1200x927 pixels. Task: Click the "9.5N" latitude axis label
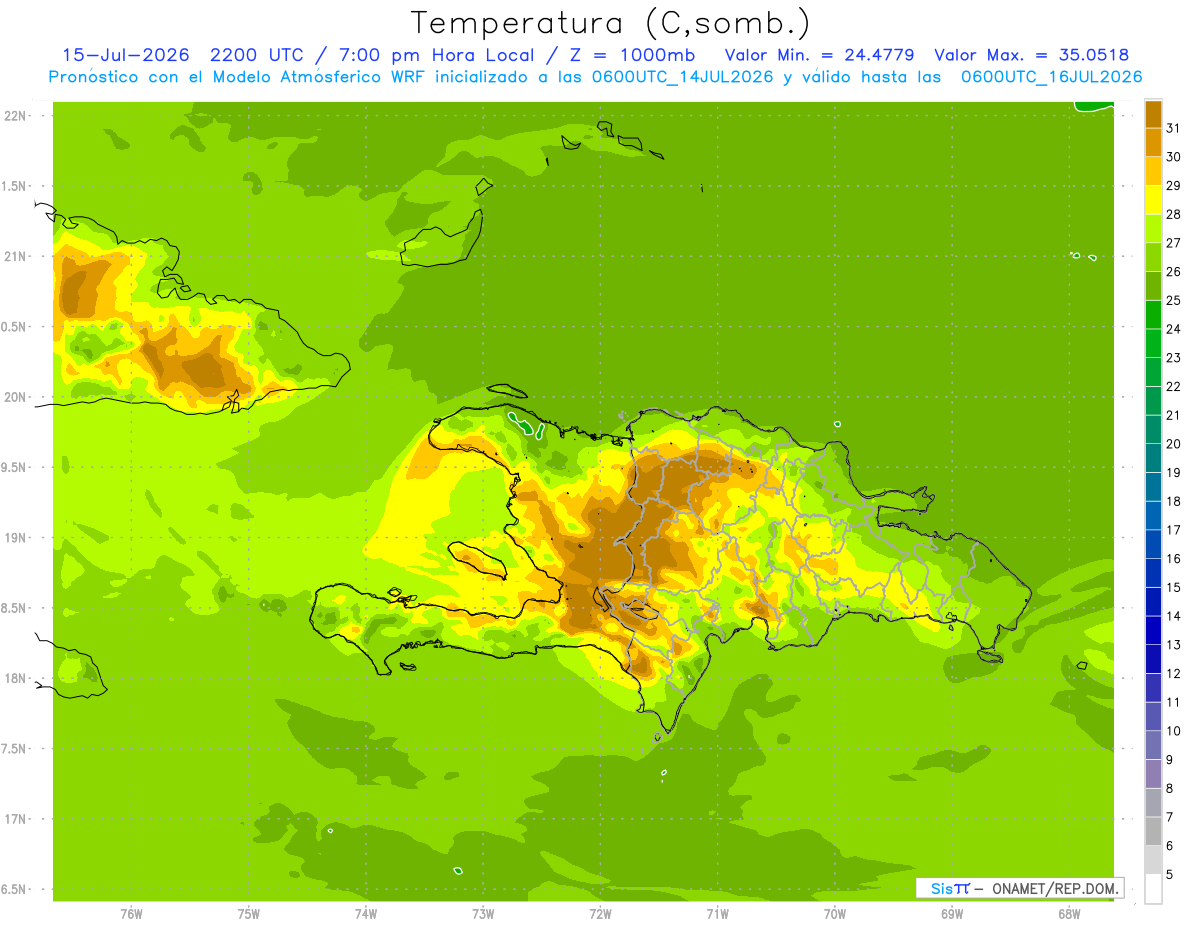[x=16, y=467]
